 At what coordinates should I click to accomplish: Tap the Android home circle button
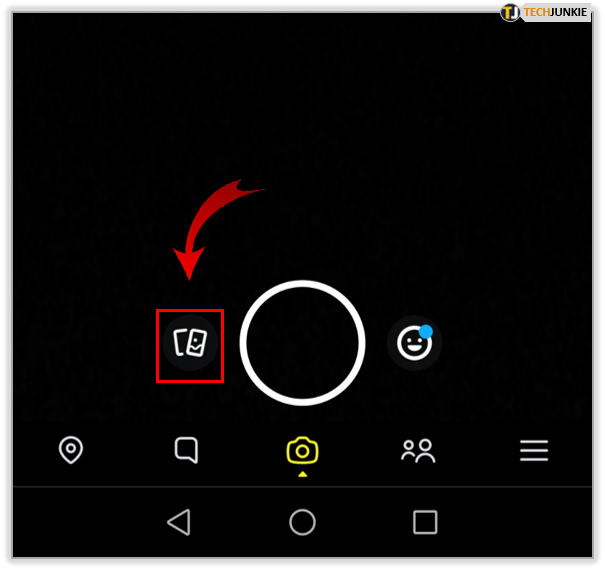coord(302,522)
